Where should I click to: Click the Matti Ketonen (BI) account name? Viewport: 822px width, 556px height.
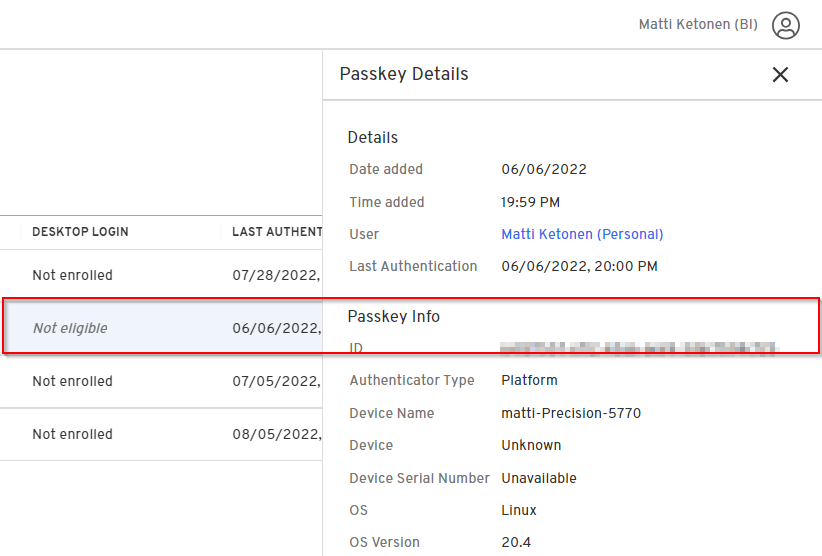[697, 25]
